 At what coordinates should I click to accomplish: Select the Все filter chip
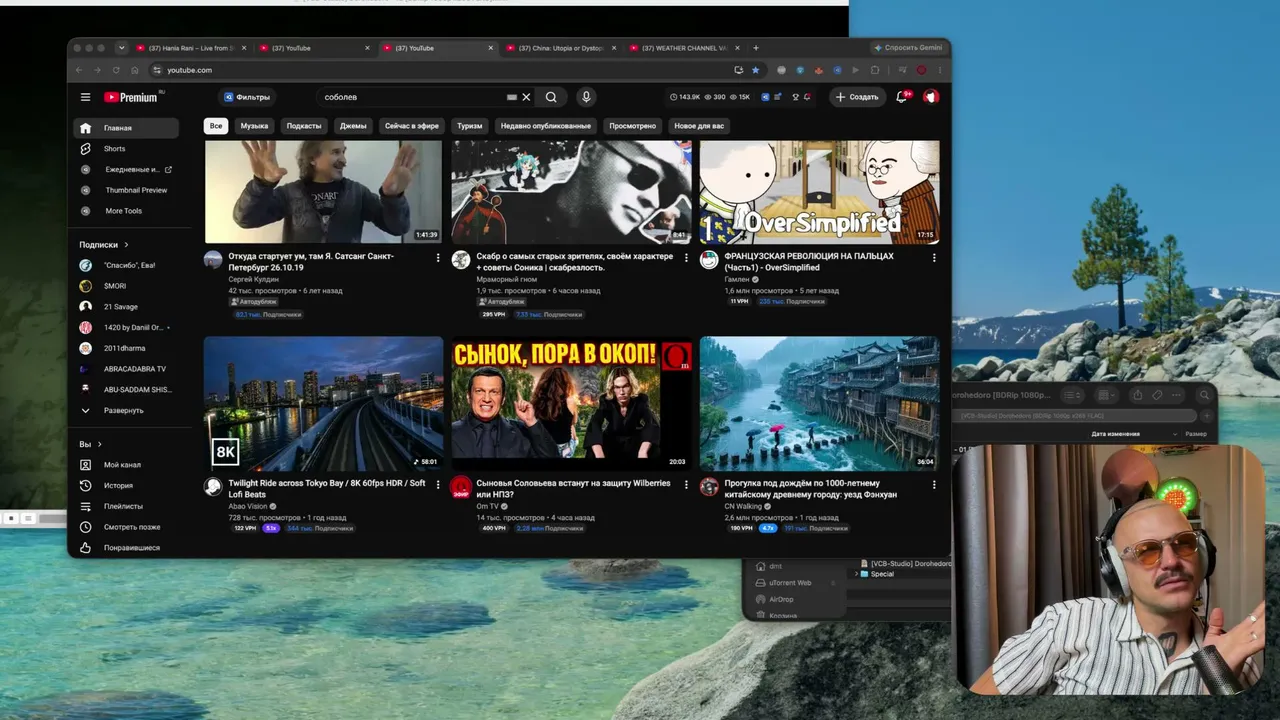(x=215, y=126)
